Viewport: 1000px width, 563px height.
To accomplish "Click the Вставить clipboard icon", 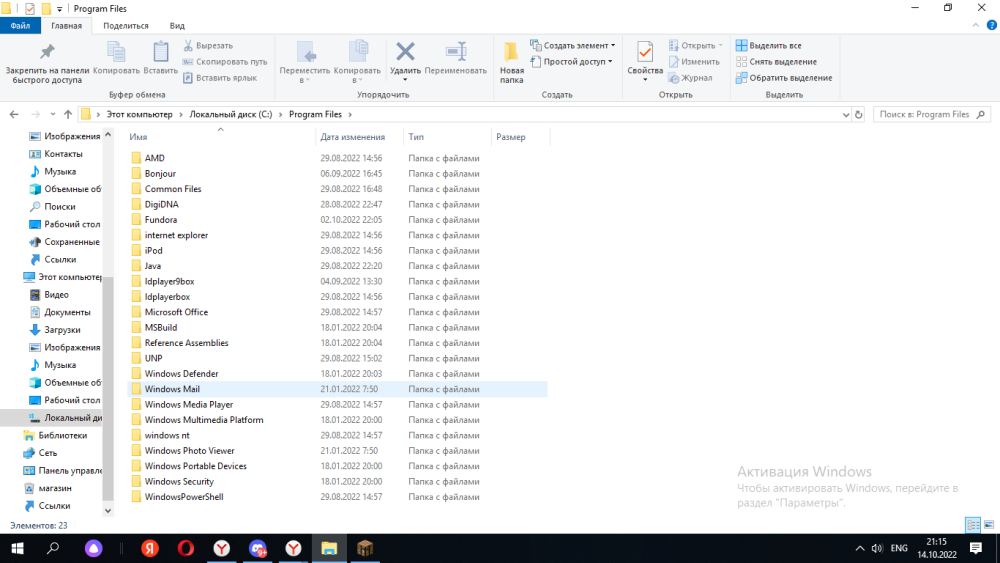I will click(161, 53).
